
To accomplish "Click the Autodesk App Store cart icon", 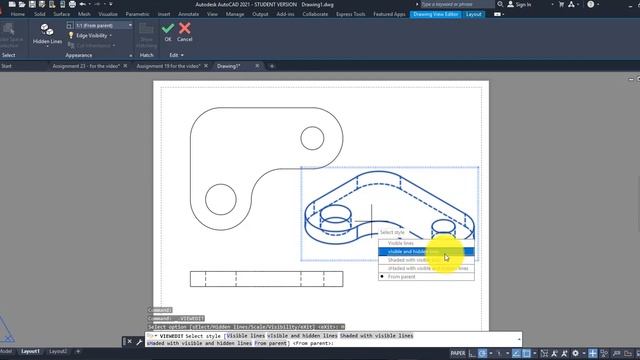I will click(561, 4).
